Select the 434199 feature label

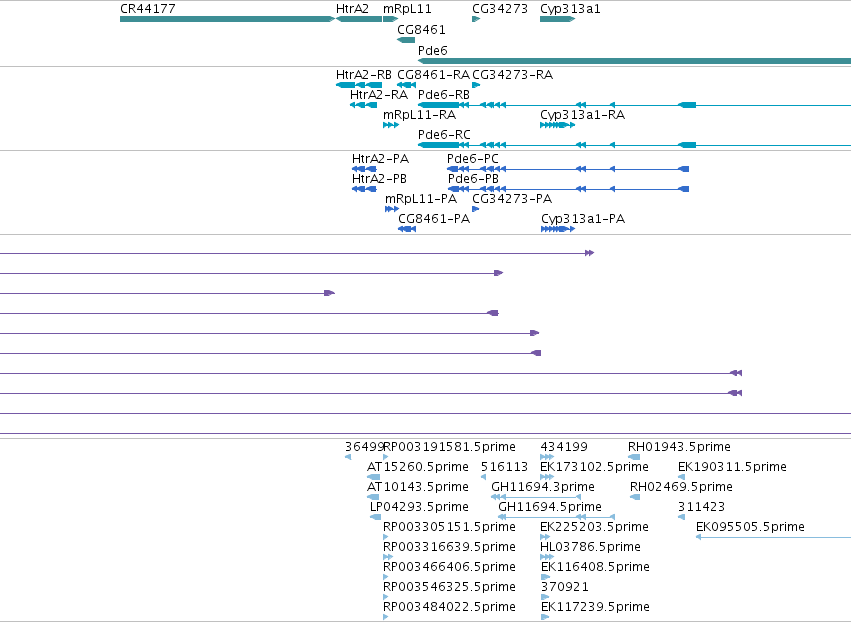click(x=564, y=447)
